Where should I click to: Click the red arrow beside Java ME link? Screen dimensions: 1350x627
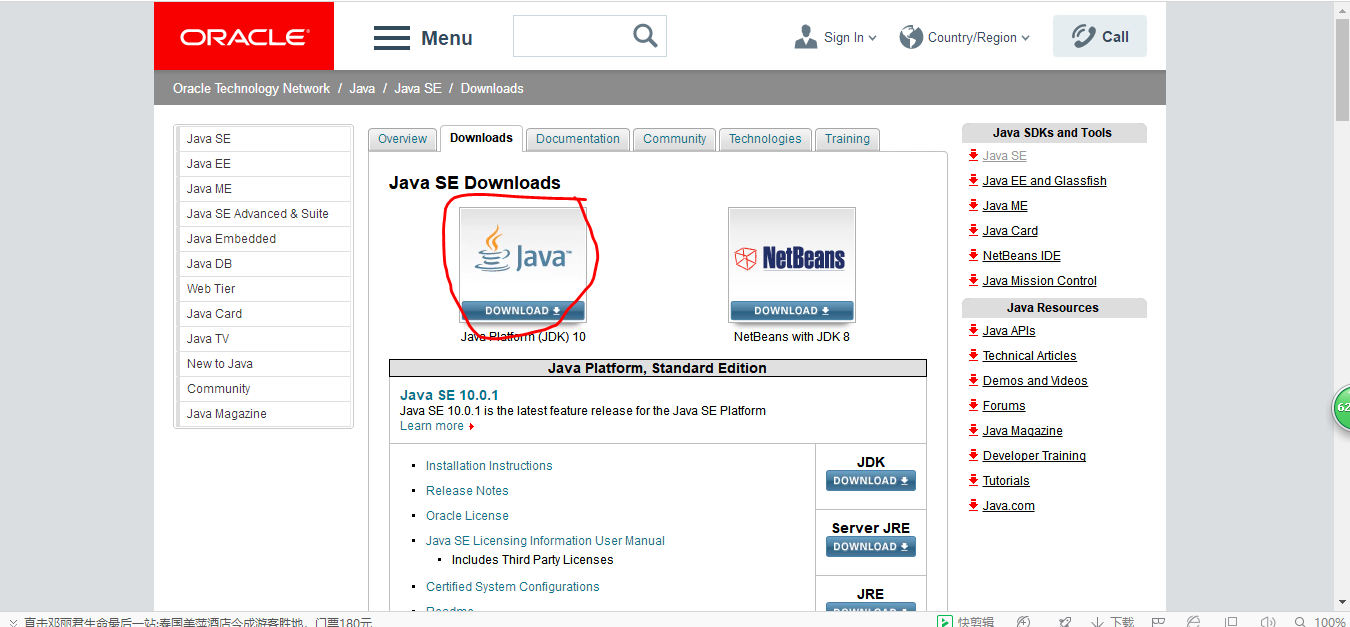click(x=973, y=205)
